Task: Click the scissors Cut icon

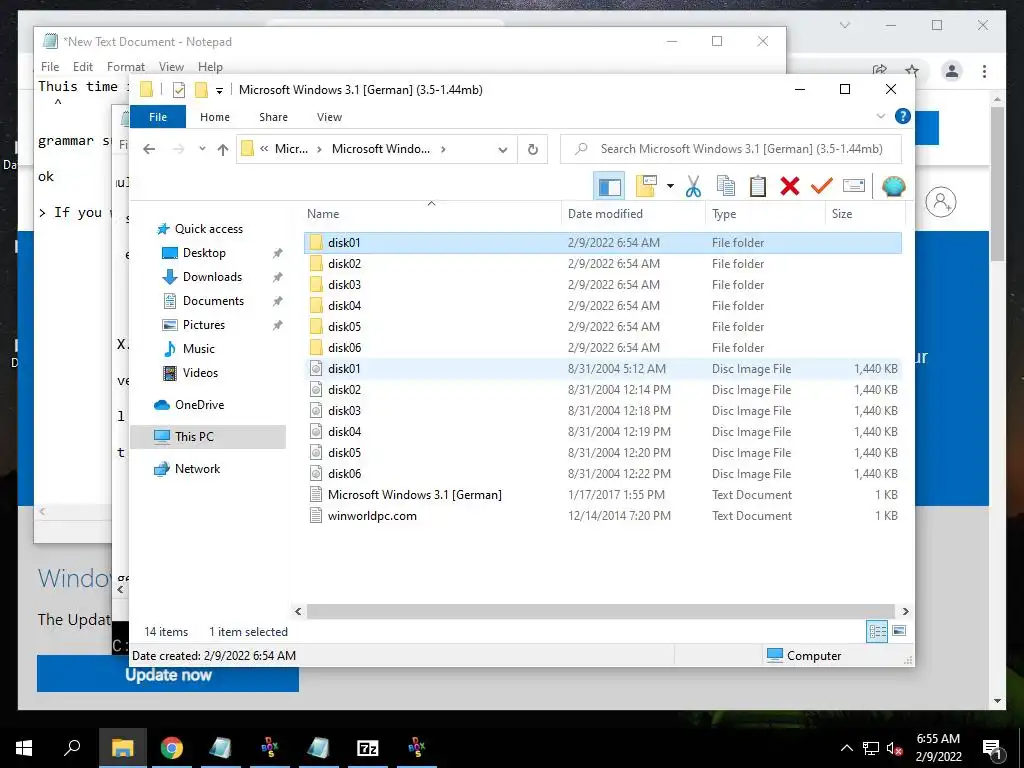Action: tap(693, 186)
